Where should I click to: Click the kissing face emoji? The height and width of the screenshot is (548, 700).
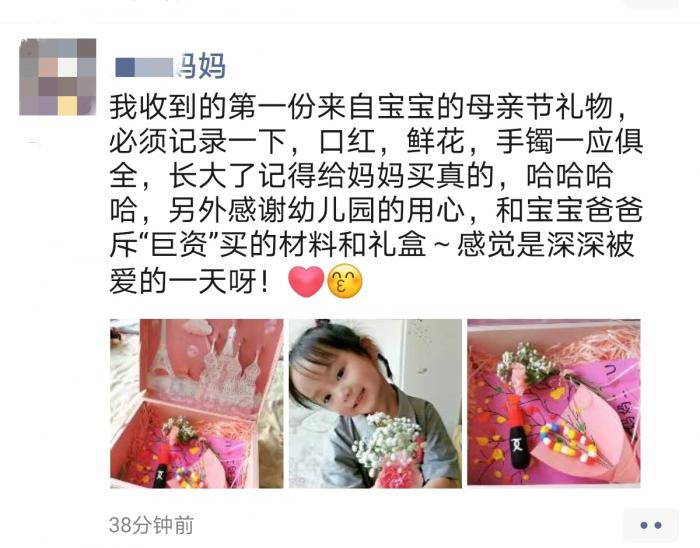tap(345, 282)
